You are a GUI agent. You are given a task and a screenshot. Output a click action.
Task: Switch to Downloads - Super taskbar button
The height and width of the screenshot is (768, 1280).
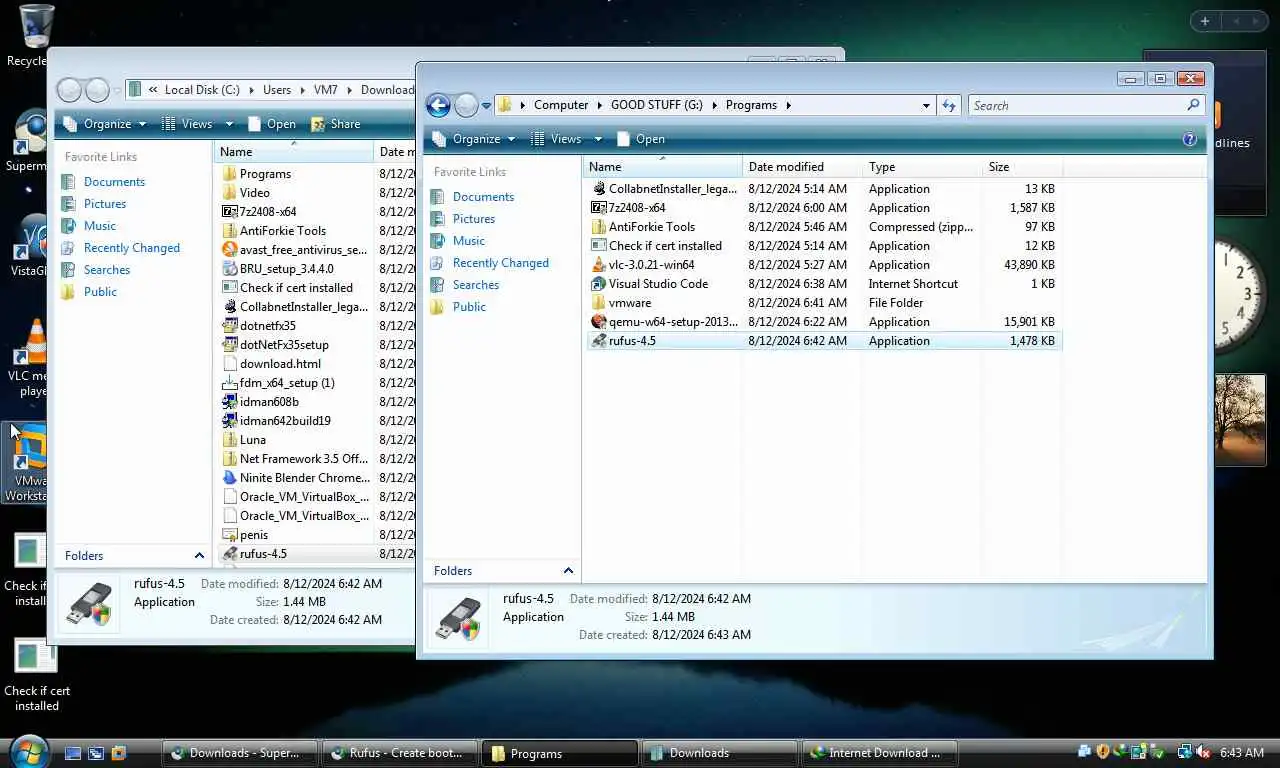tap(240, 753)
